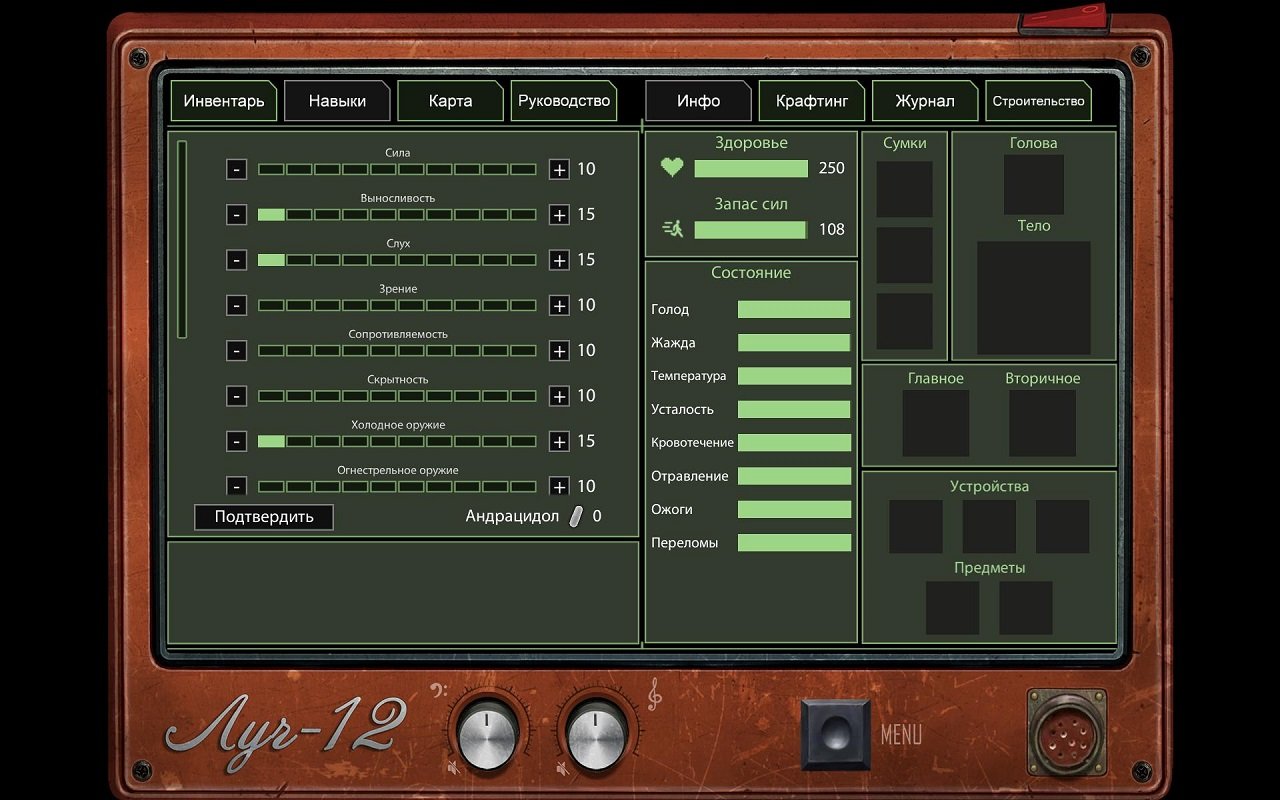
Task: Increase Скрытность with the plus button
Action: point(559,396)
